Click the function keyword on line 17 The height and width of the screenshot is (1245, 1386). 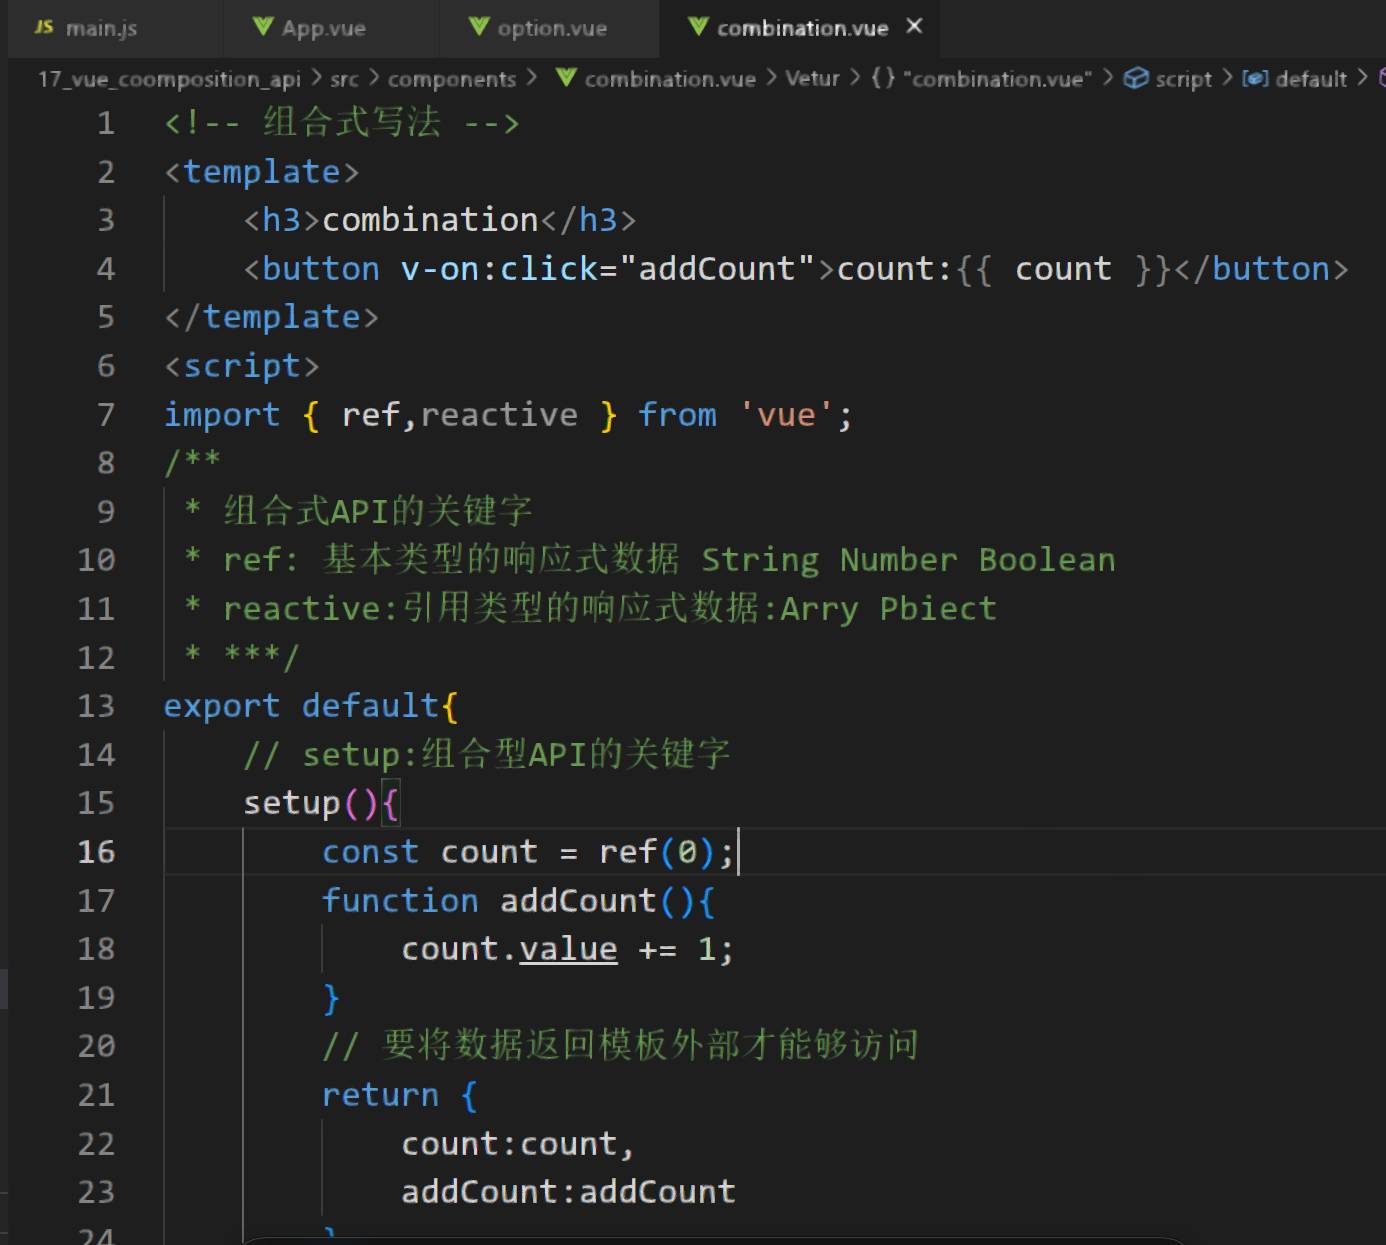pyautogui.click(x=400, y=900)
